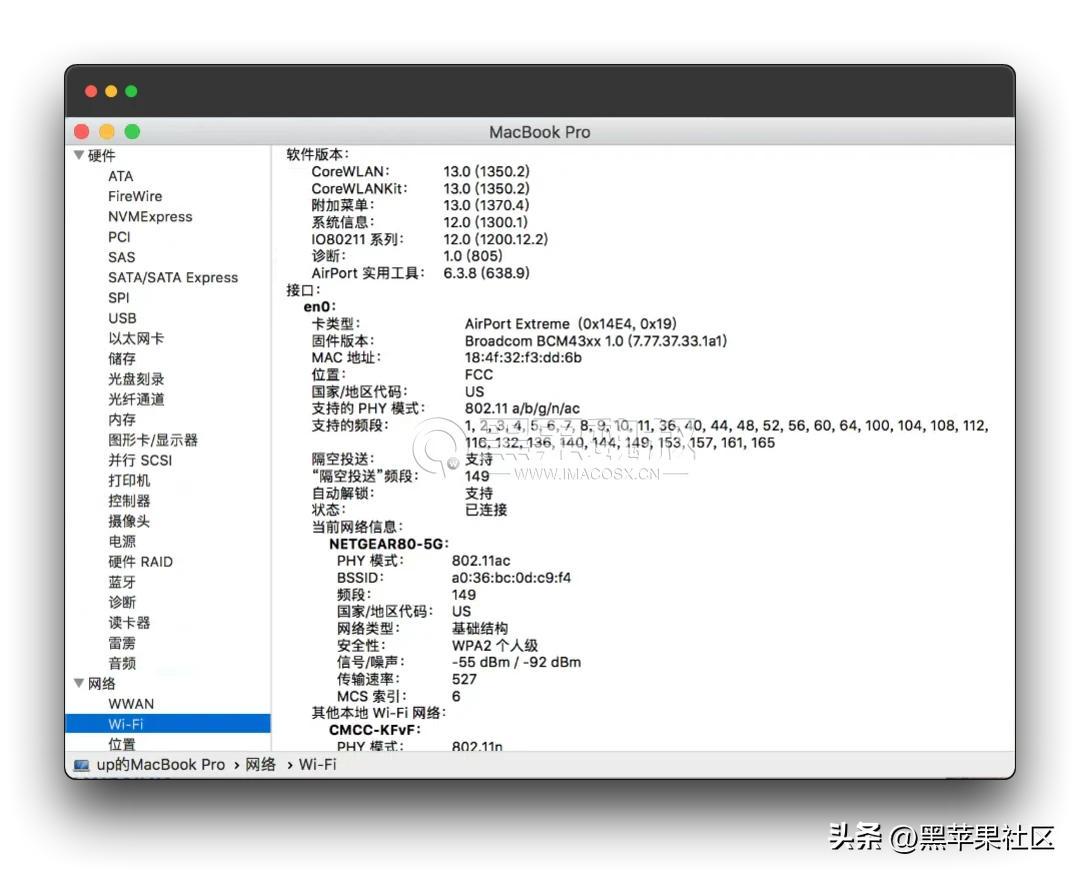Click the Mac icon in the breadcrumb bar

point(80,764)
